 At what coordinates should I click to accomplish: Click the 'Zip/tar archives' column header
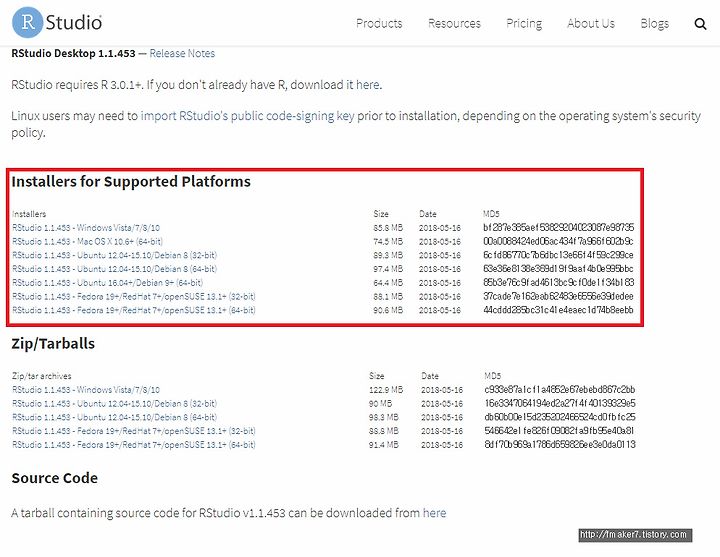click(42, 376)
